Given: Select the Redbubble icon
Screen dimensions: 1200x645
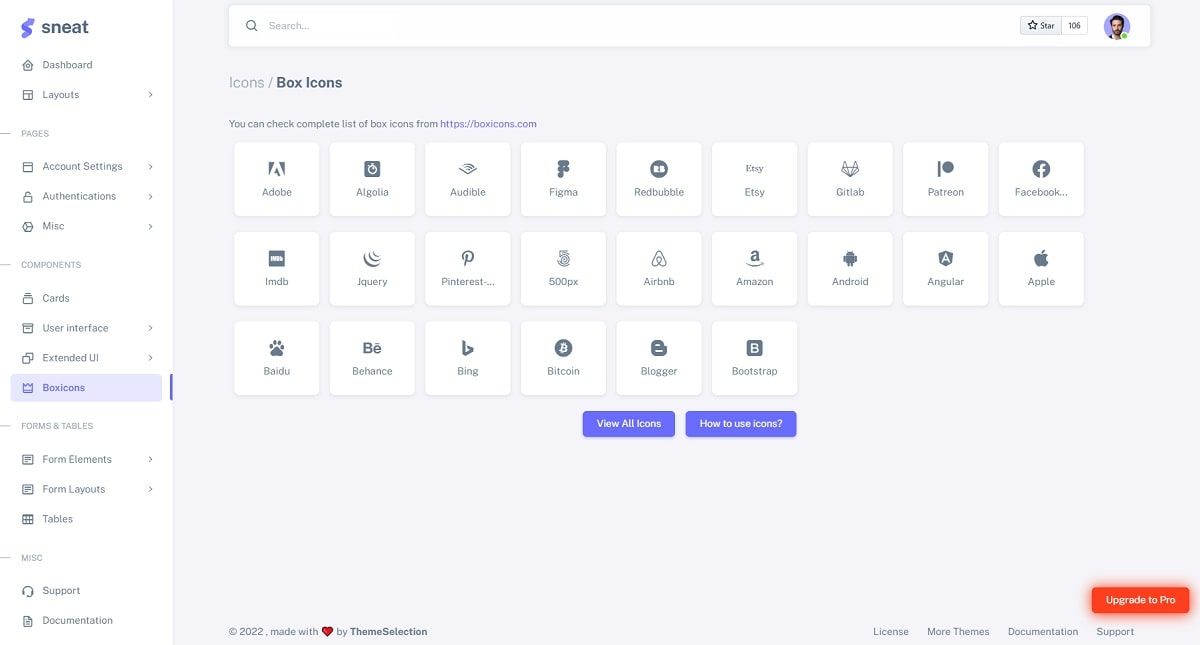Looking at the screenshot, I should [x=658, y=177].
